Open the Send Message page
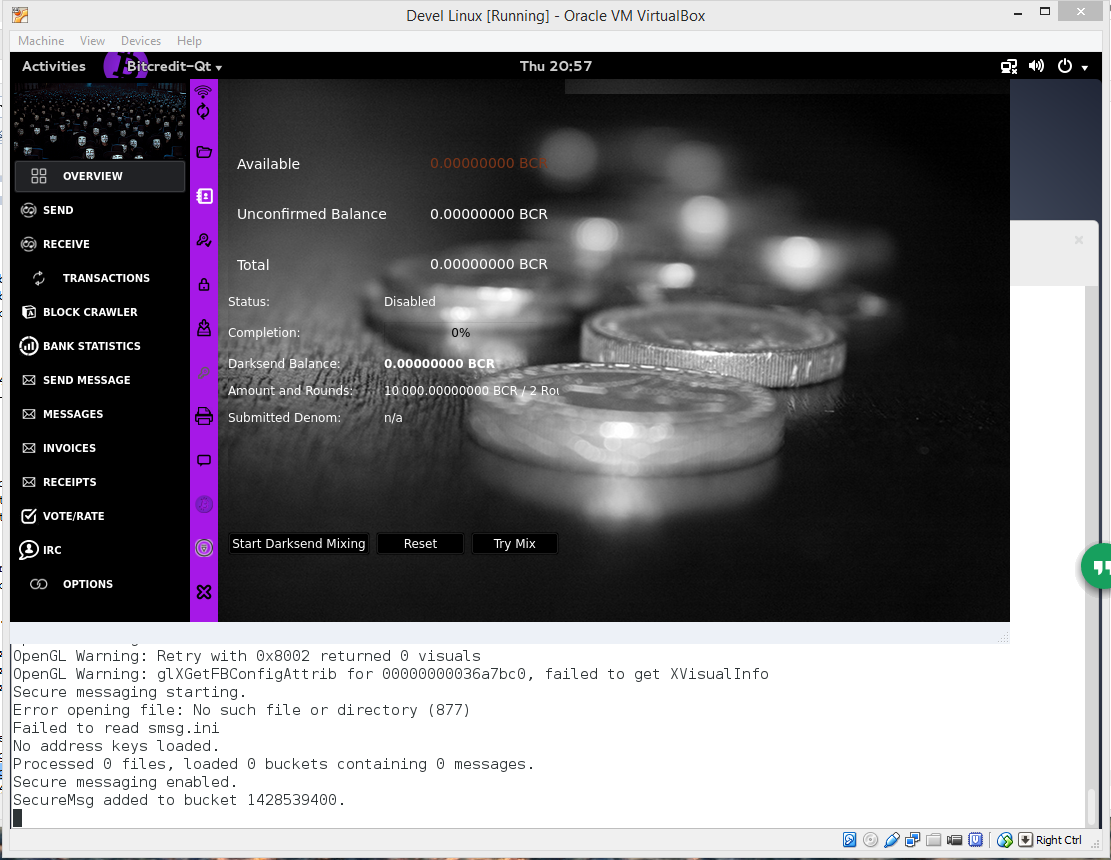Viewport: 1111px width, 860px height. coord(76,380)
